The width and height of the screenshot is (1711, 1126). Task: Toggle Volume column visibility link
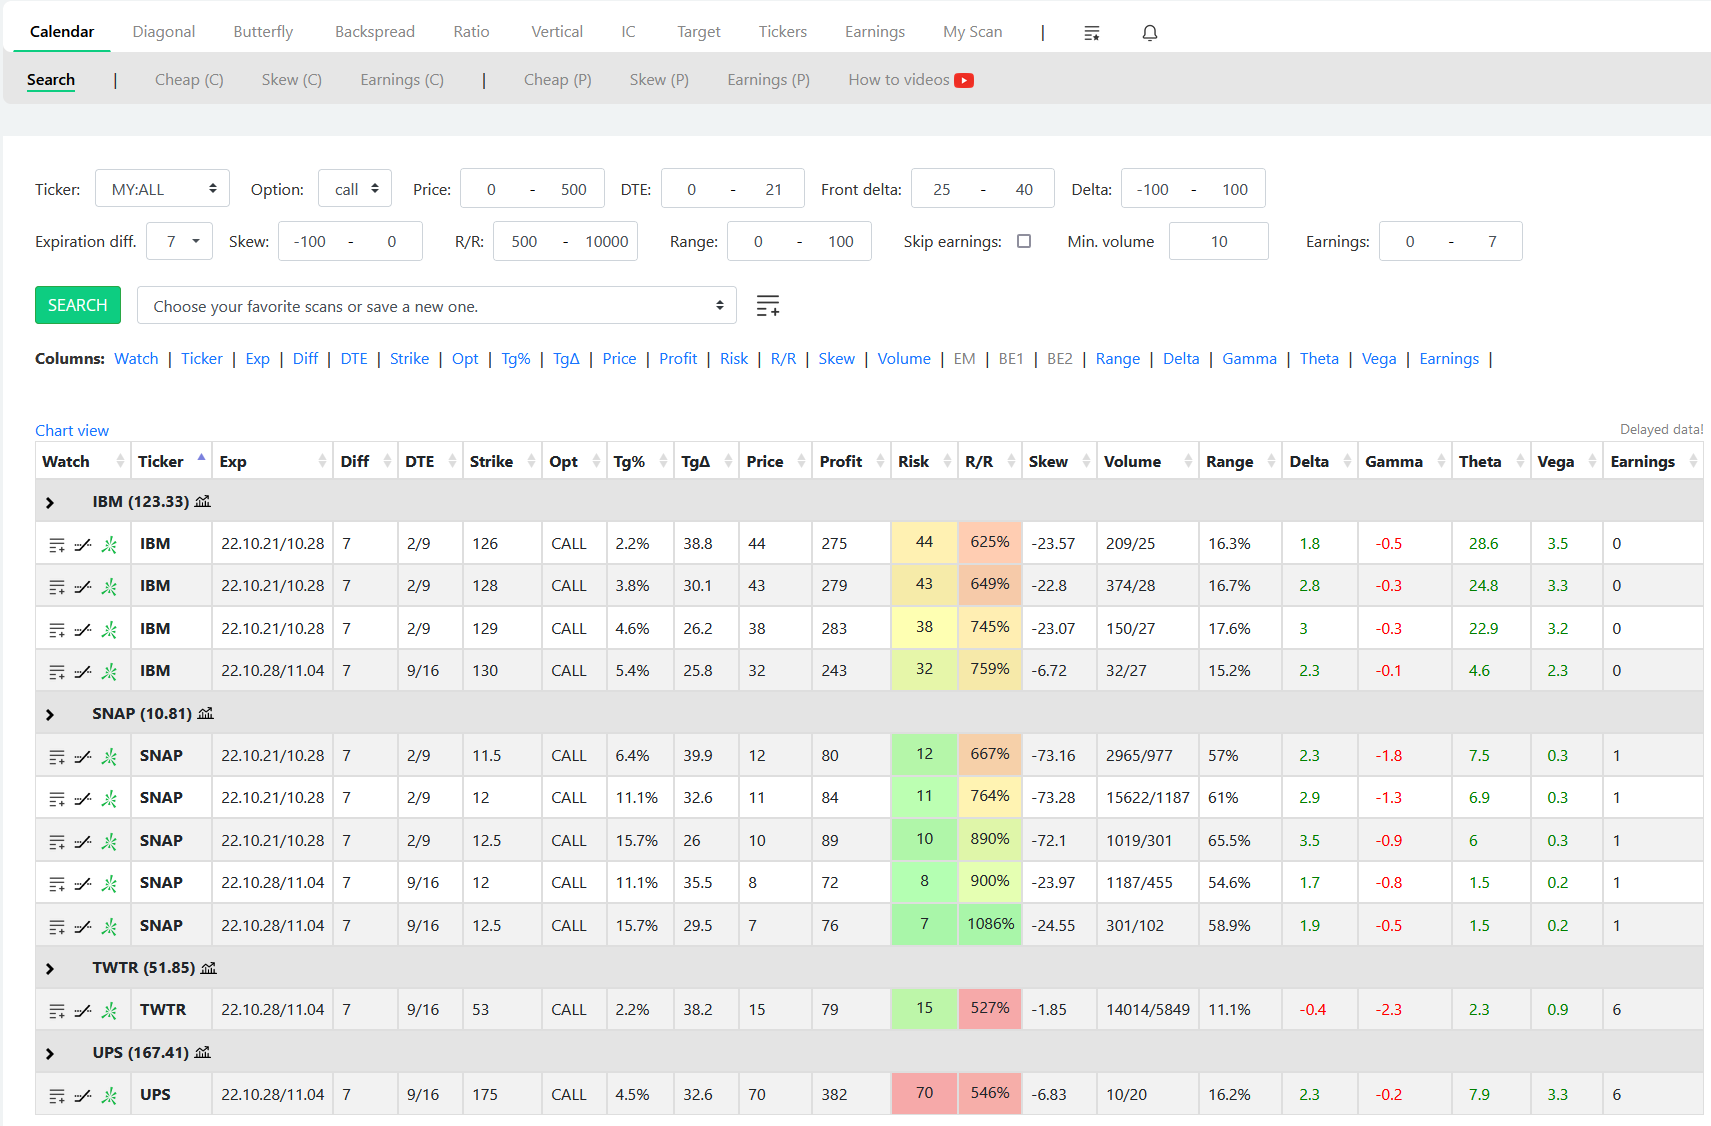904,359
